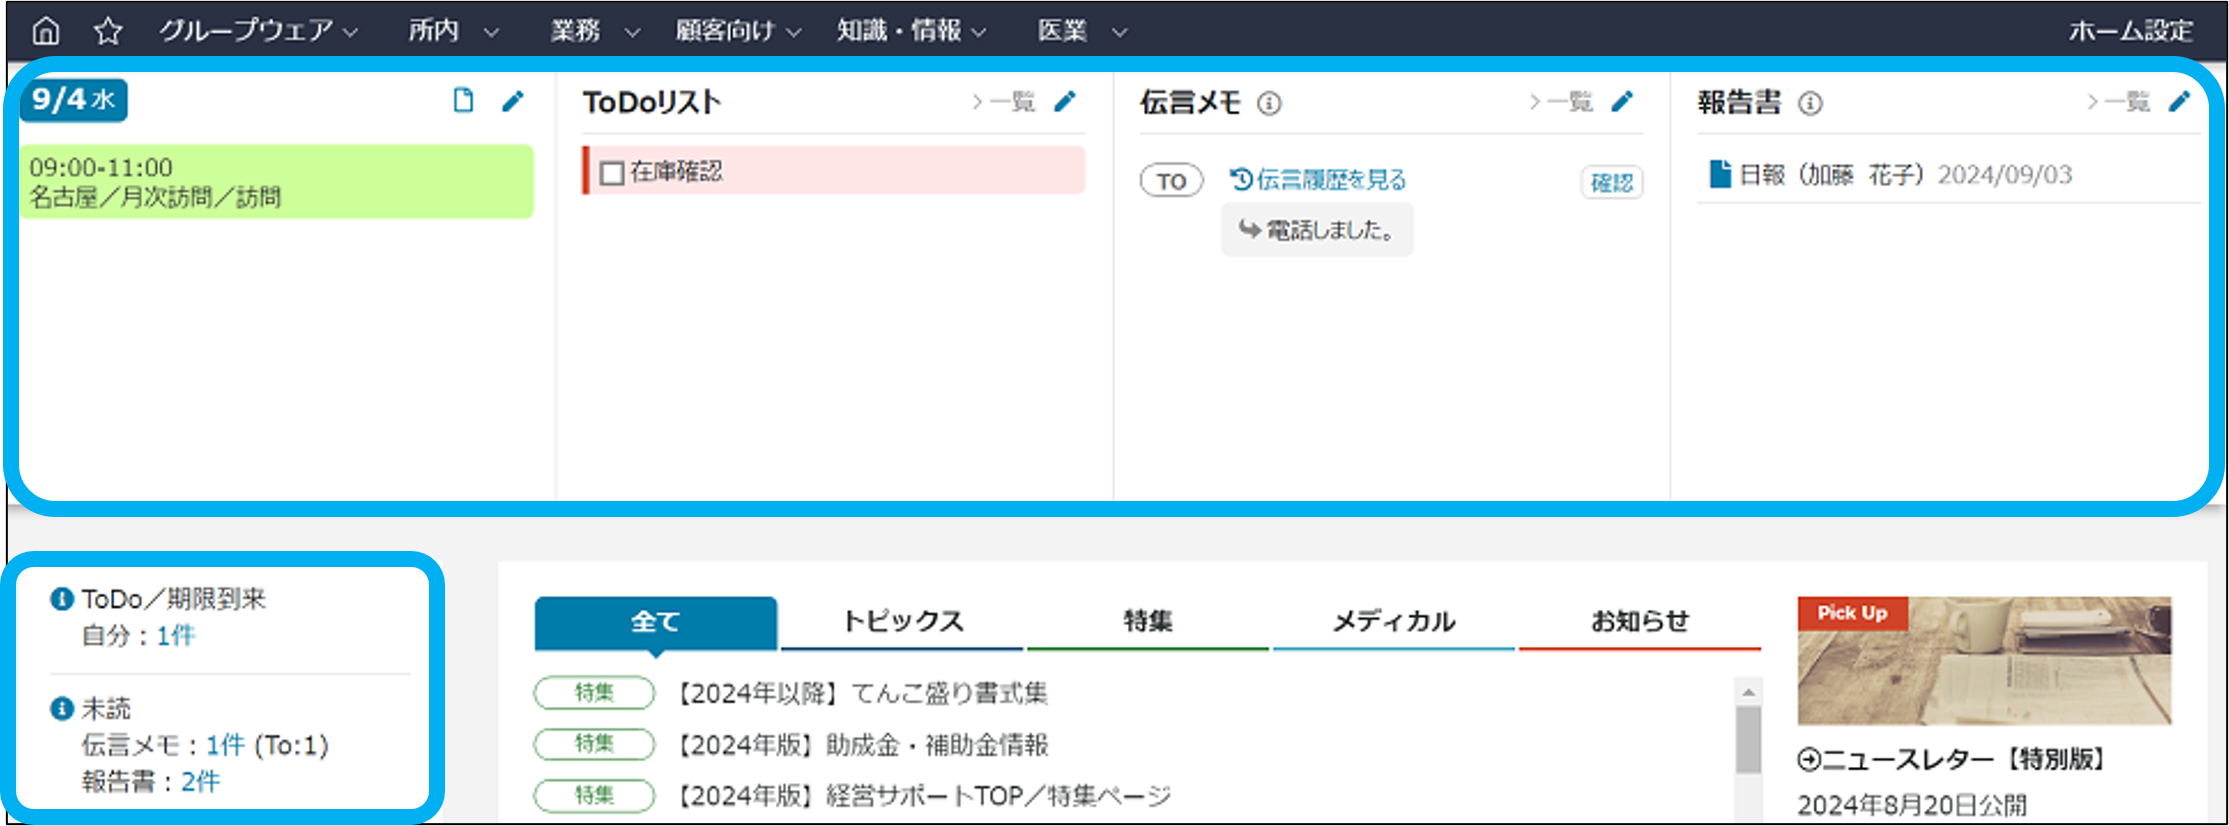The height and width of the screenshot is (826, 2229).
Task: Click the home icon in navigation bar
Action: tap(46, 31)
